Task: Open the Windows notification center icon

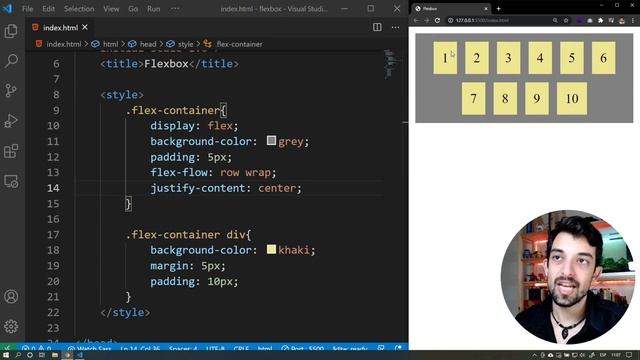Action: click(x=629, y=355)
